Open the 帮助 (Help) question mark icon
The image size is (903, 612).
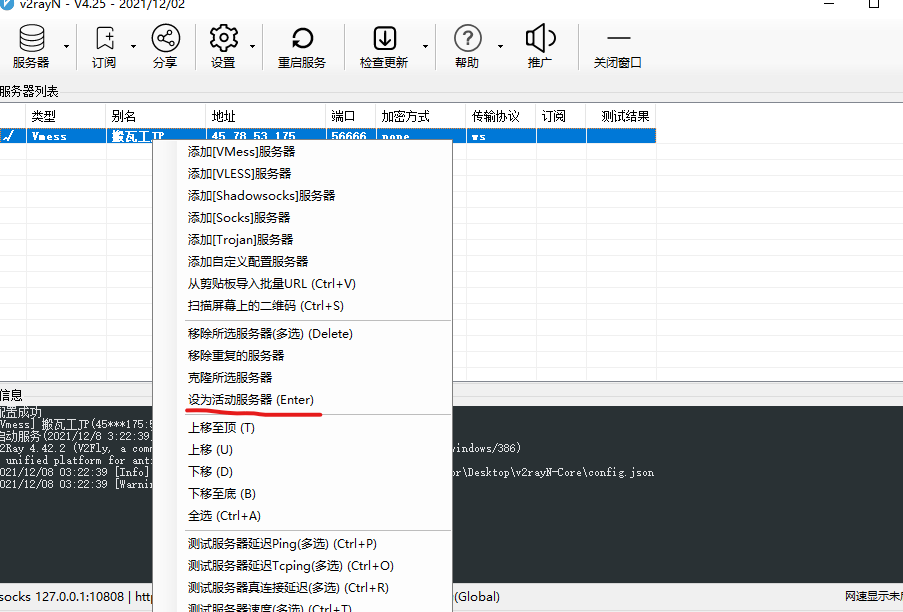467,46
